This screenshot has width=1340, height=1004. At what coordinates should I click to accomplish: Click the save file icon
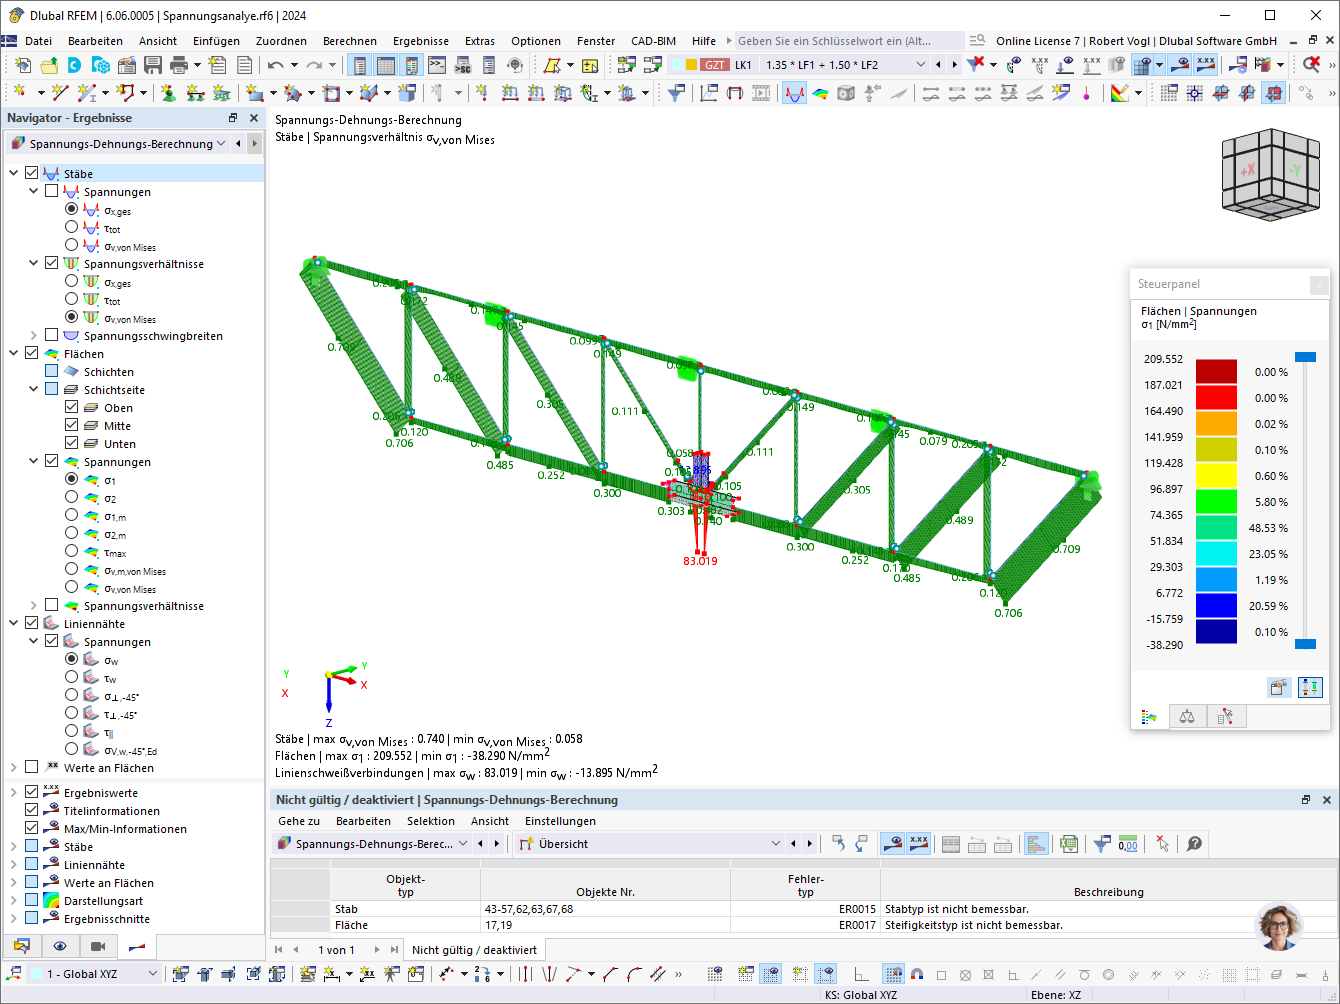tap(153, 65)
